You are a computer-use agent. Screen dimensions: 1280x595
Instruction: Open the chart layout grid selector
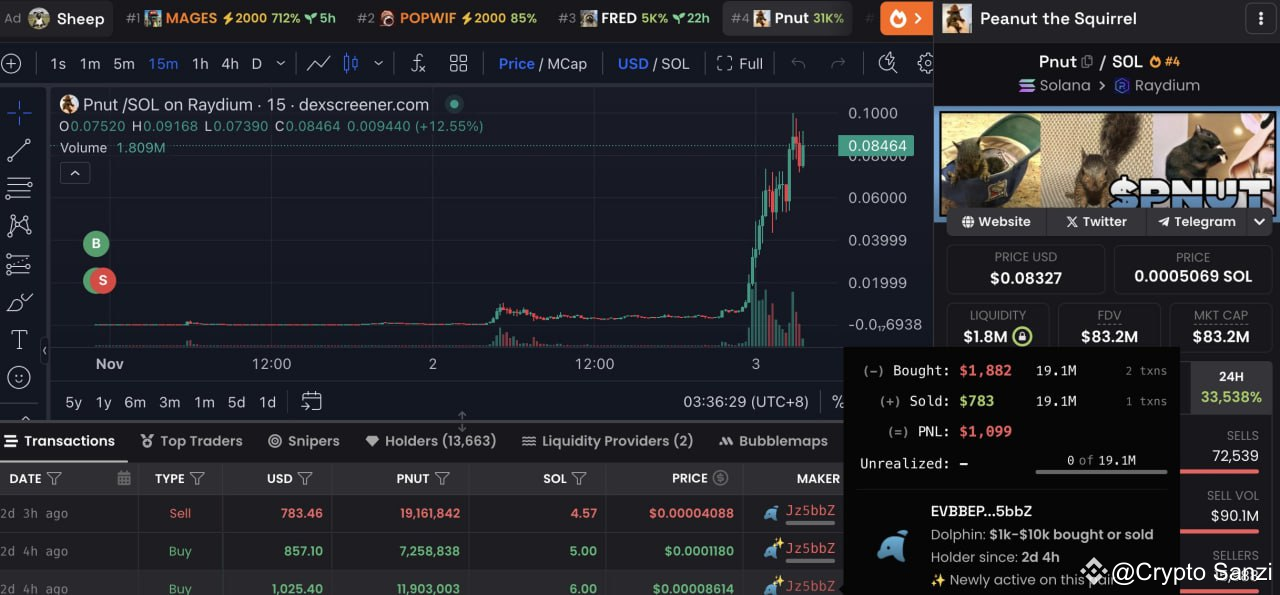coord(459,64)
